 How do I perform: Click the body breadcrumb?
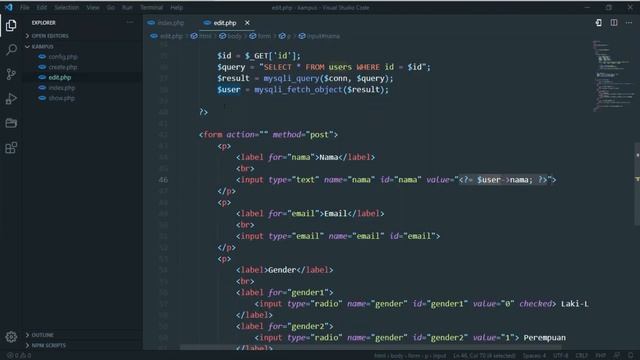231,36
